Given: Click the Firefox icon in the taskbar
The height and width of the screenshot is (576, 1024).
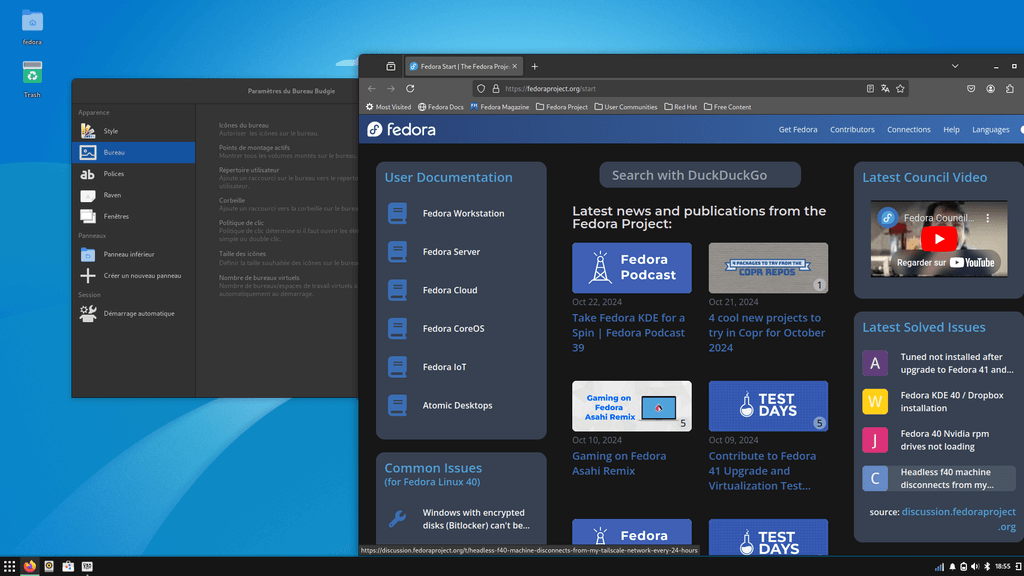Looking at the screenshot, I should [x=29, y=566].
